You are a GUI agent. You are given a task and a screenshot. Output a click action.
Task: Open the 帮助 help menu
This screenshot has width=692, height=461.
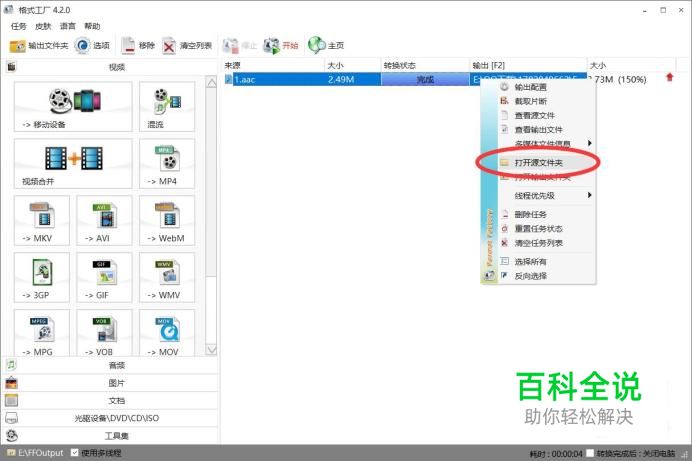(x=92, y=26)
